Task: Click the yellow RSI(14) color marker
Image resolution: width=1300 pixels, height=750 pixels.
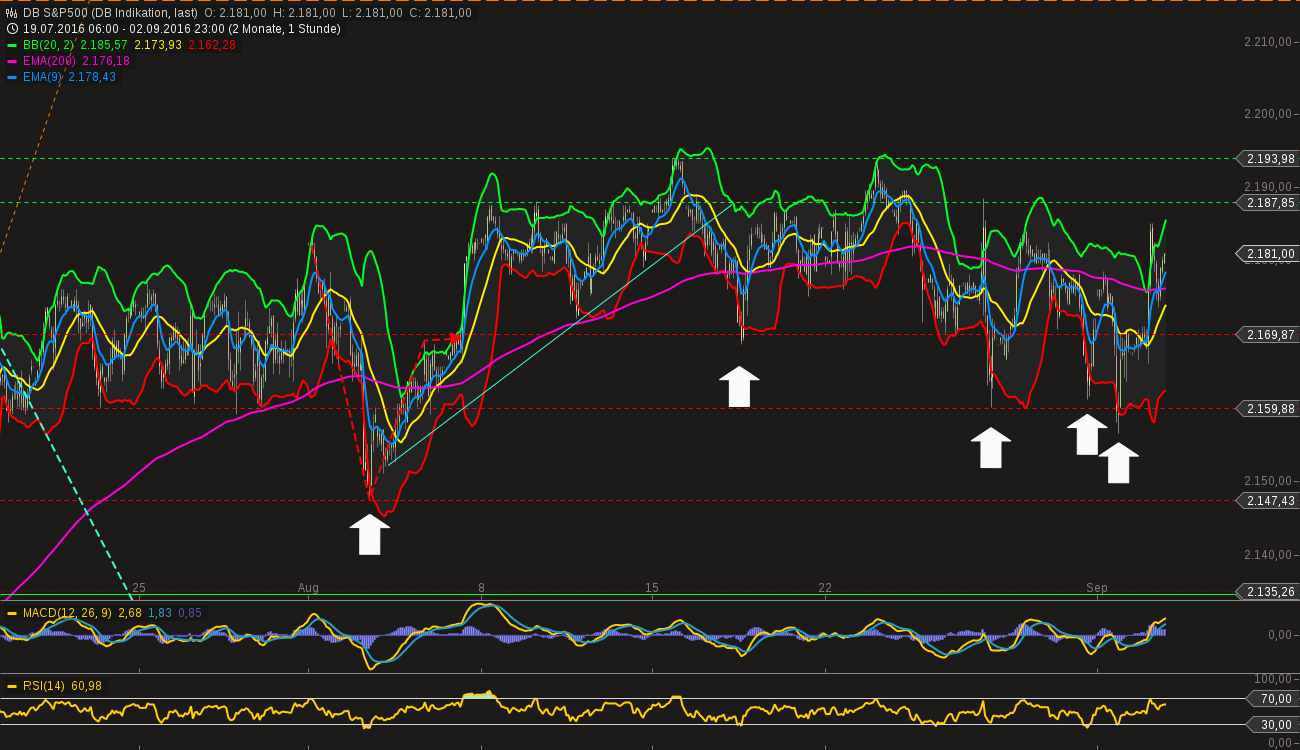Action: pyautogui.click(x=12, y=686)
